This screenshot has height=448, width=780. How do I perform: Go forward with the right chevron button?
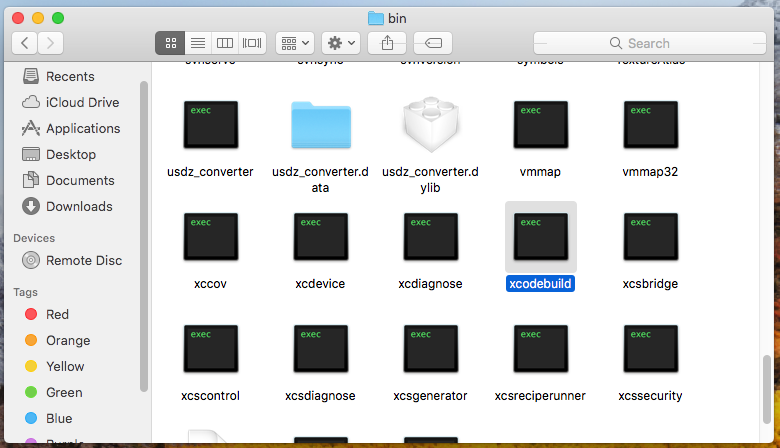coord(50,43)
